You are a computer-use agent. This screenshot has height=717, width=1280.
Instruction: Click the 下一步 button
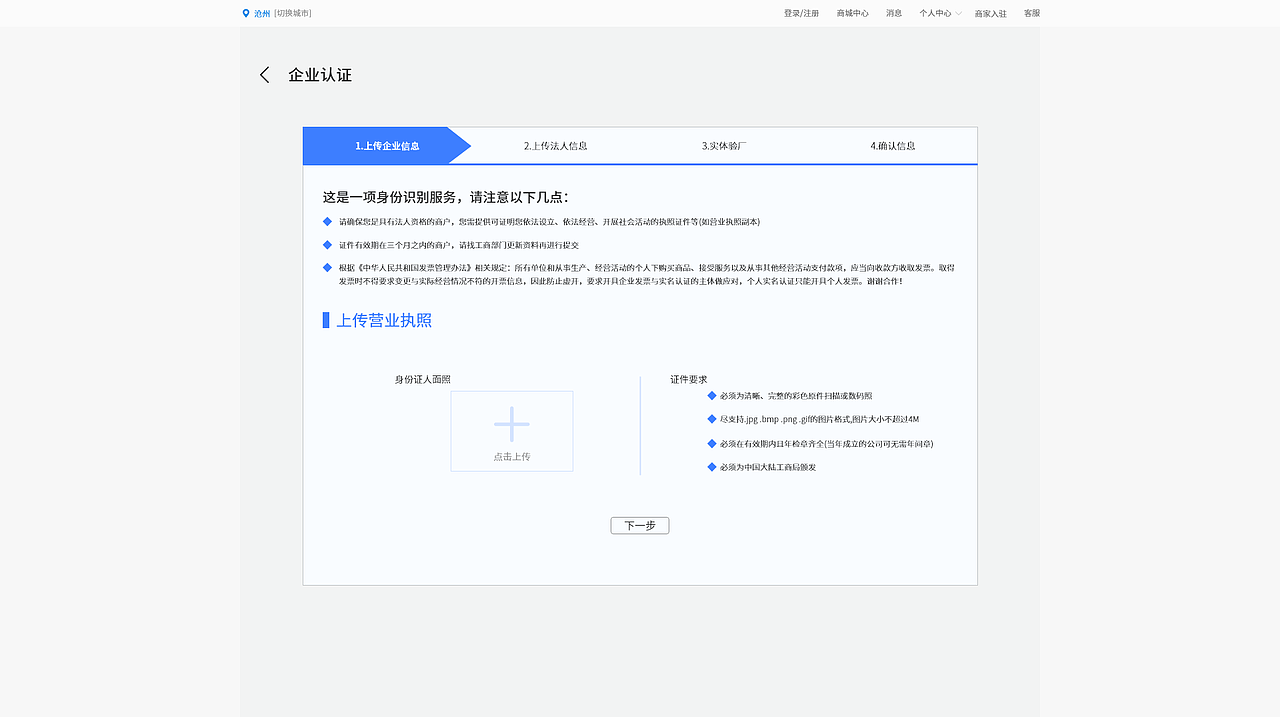pyautogui.click(x=639, y=525)
